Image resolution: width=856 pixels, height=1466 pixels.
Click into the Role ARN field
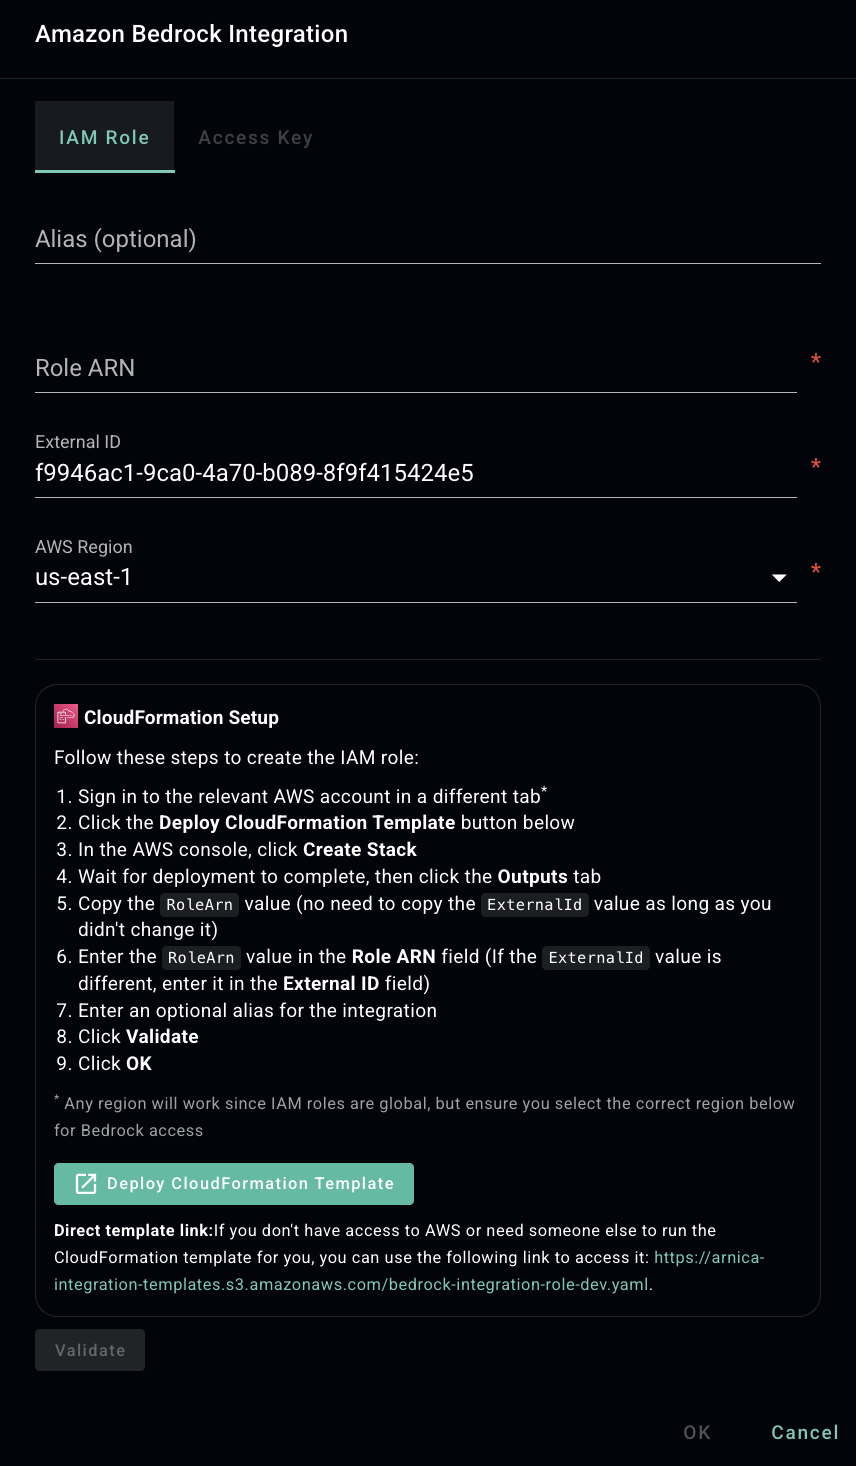pos(415,368)
